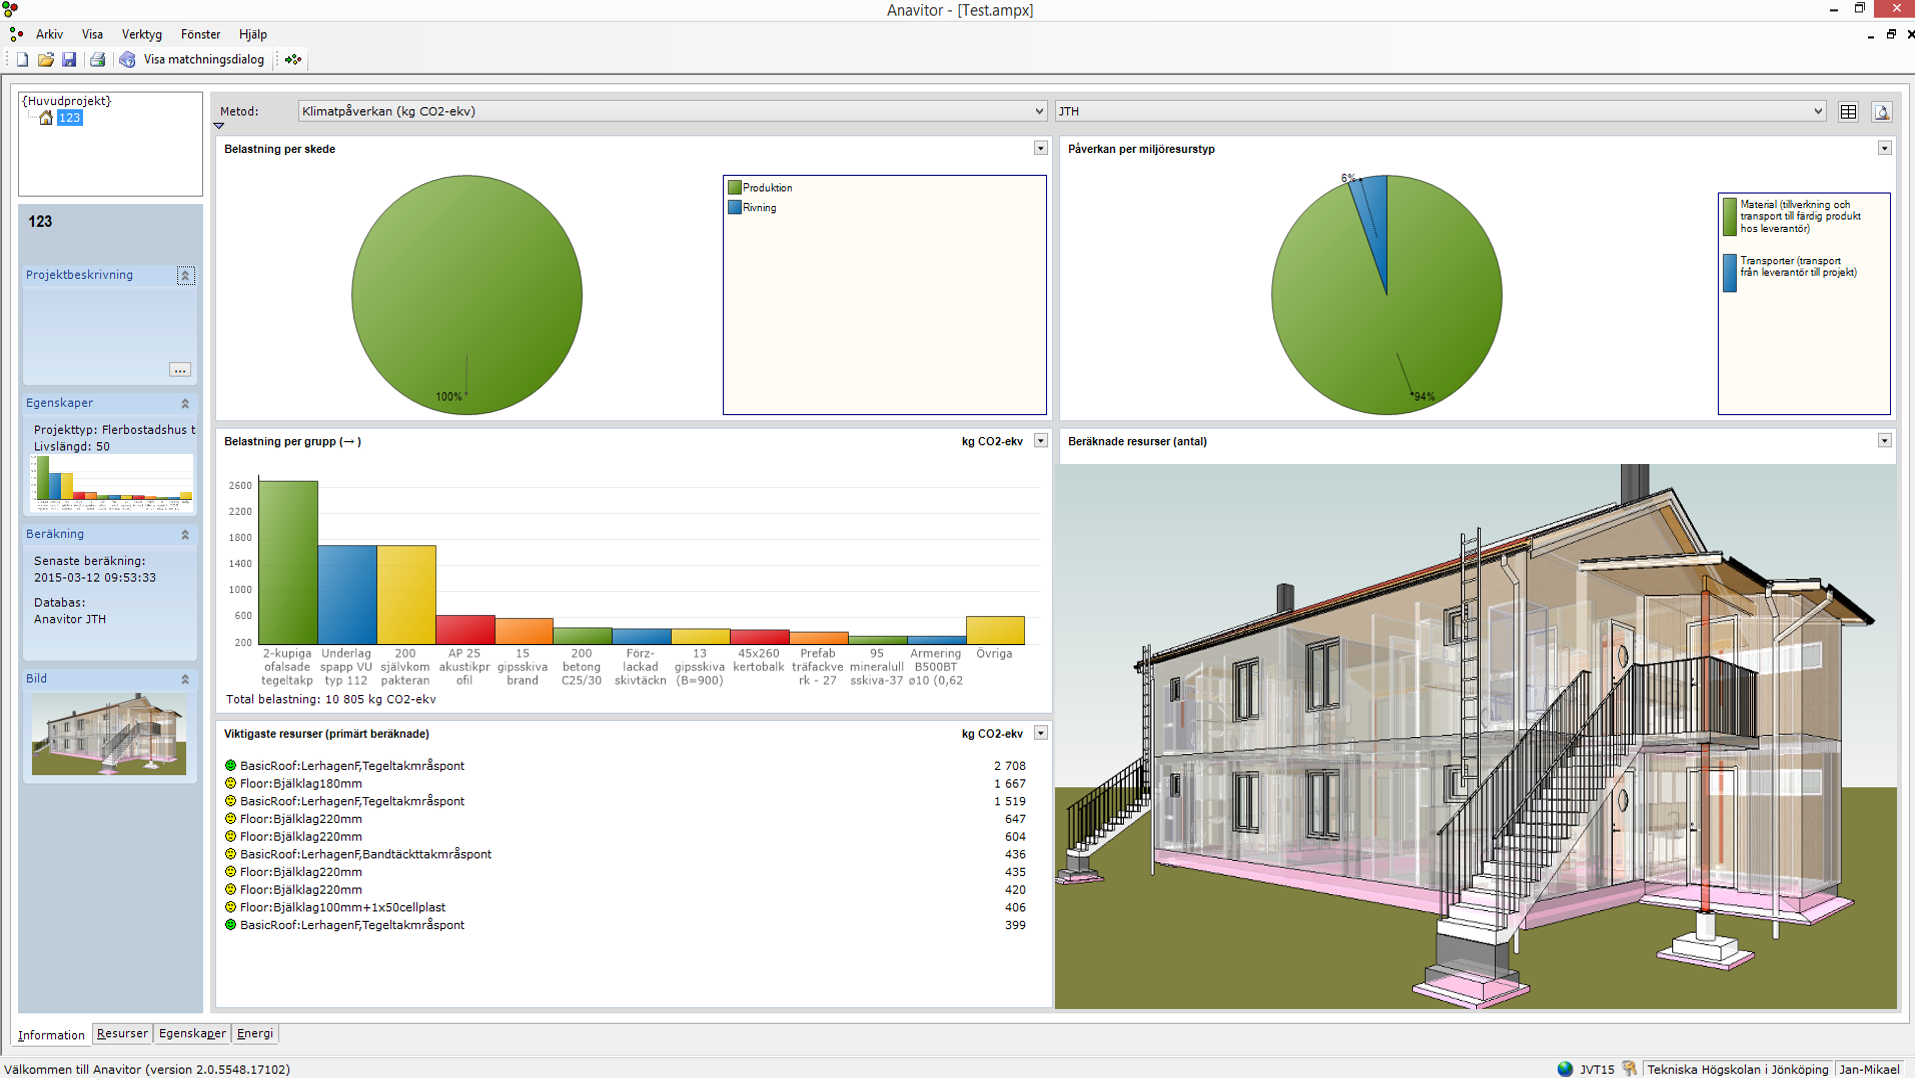Click the blue Transporter legend swatch
This screenshot has height=1078, width=1915.
pos(1730,273)
